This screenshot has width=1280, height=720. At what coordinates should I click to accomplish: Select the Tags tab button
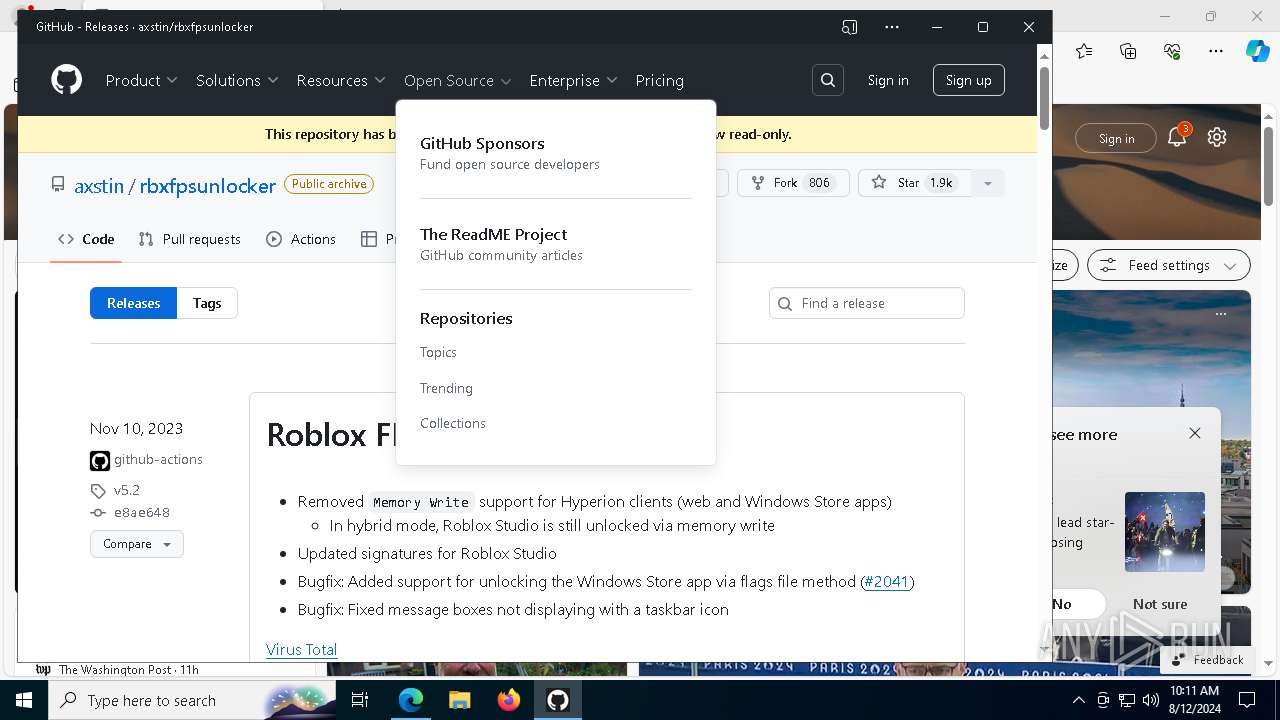coord(207,303)
